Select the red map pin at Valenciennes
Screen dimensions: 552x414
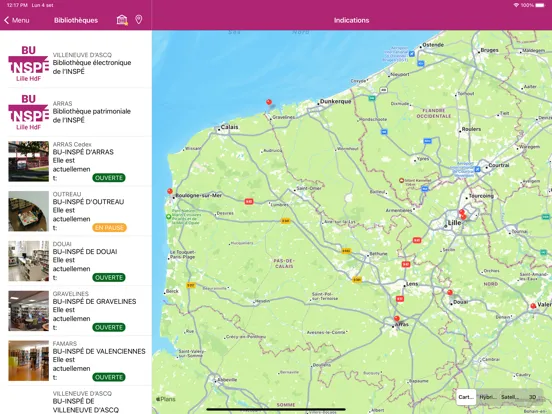click(533, 306)
